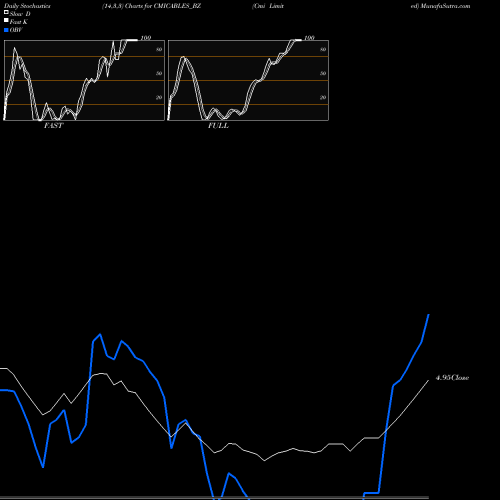The height and width of the screenshot is (500, 500).
Task: Click the 20 level label in FAST chart
Action: [x=159, y=97]
